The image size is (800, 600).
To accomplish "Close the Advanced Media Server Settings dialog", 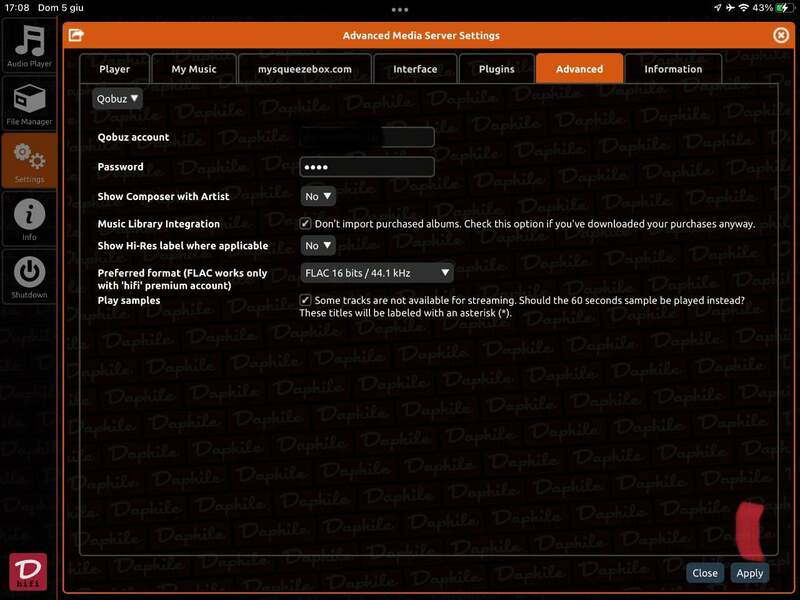I will pos(781,35).
